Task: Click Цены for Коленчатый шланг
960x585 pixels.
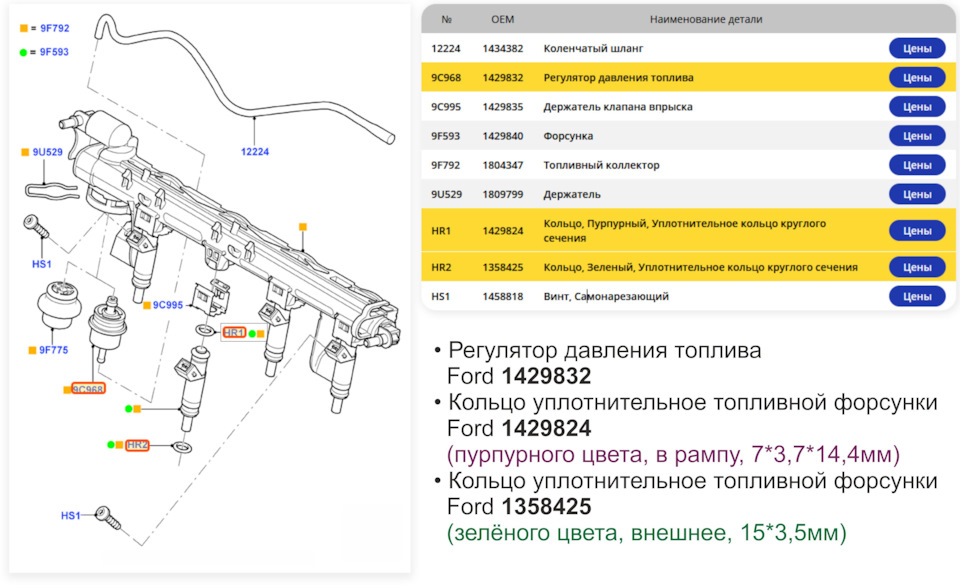Action: click(916, 47)
